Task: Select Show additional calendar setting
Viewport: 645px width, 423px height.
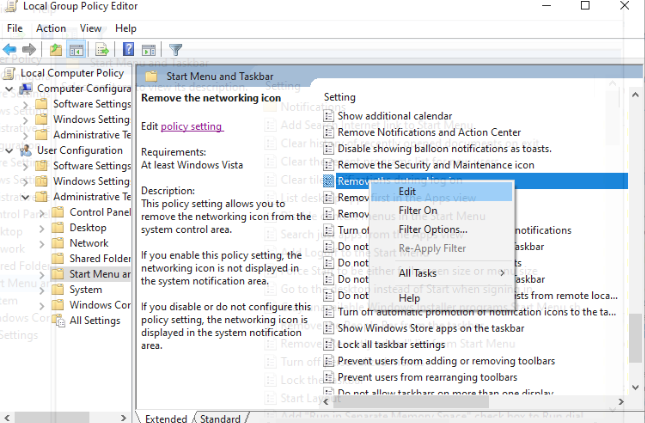Action: coord(394,116)
